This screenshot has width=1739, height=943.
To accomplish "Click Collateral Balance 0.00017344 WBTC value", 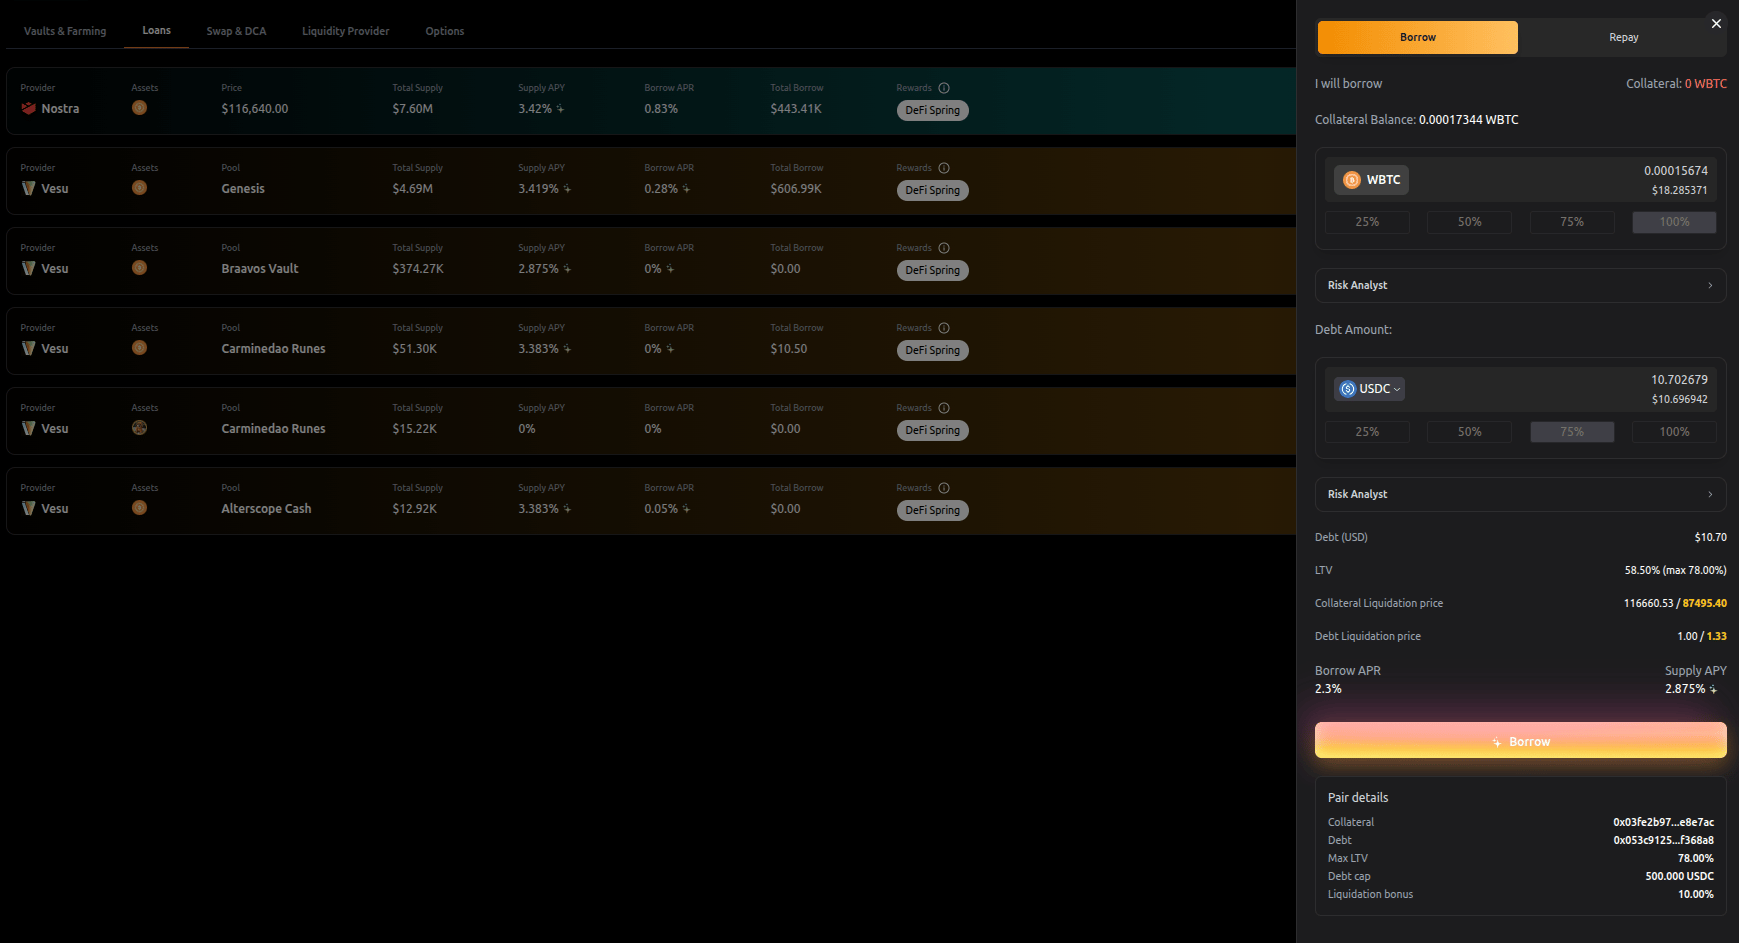I will point(1468,120).
